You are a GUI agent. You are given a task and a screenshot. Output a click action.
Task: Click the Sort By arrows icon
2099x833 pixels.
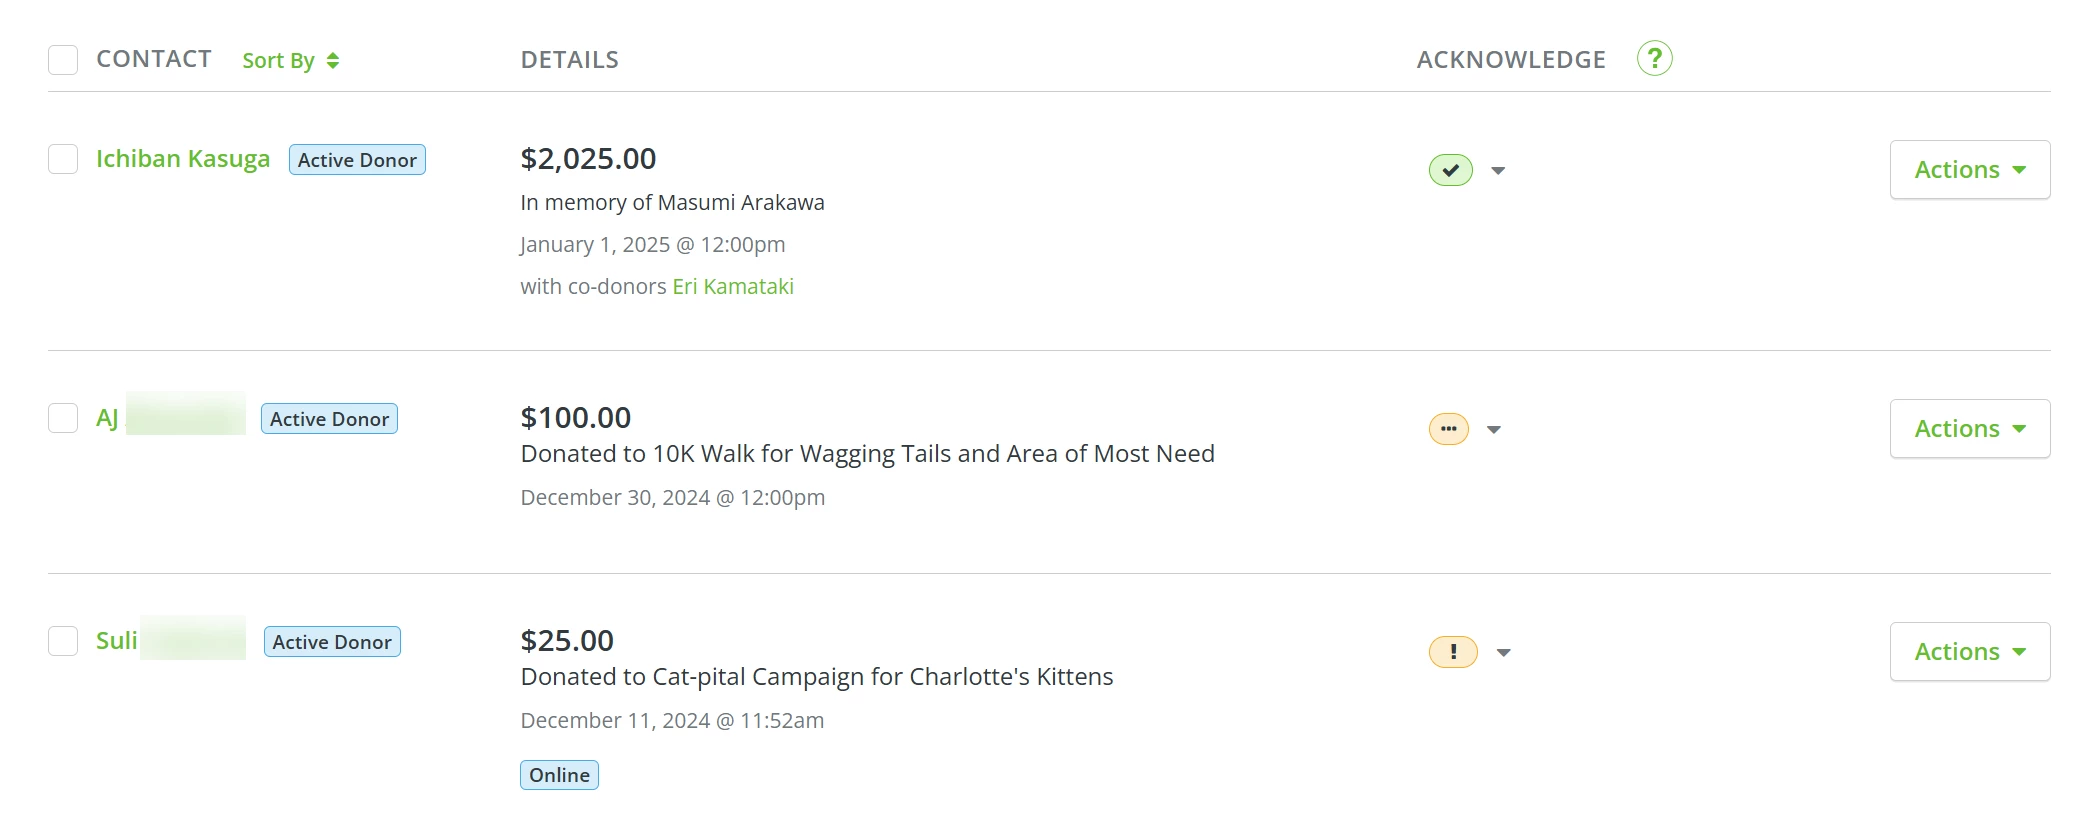coord(333,61)
